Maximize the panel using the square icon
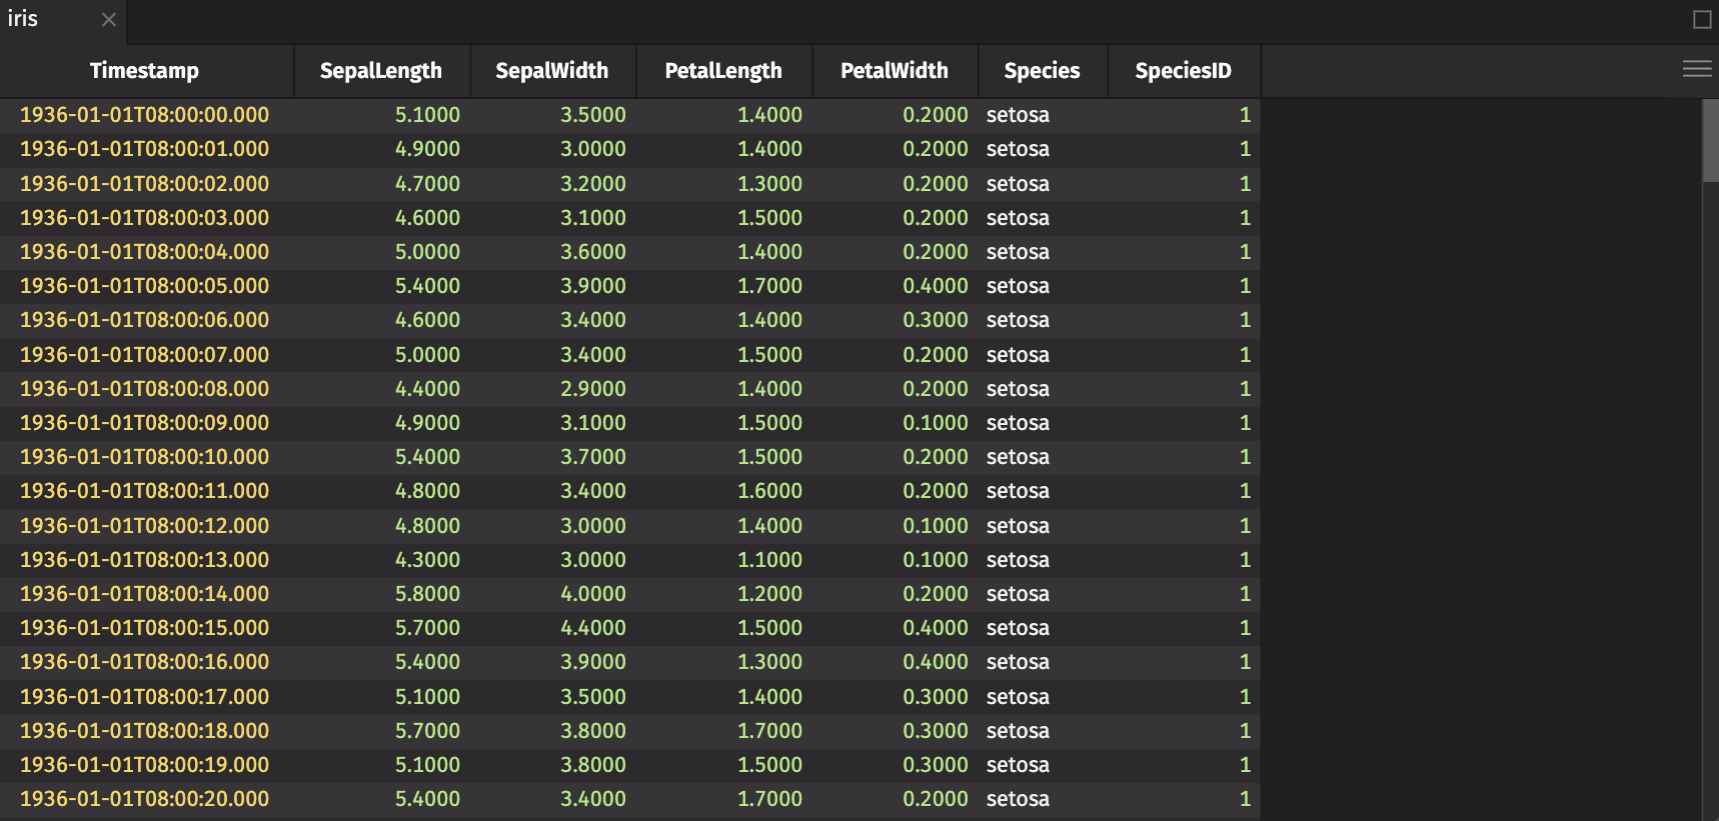Image resolution: width=1719 pixels, height=821 pixels. (x=1702, y=20)
